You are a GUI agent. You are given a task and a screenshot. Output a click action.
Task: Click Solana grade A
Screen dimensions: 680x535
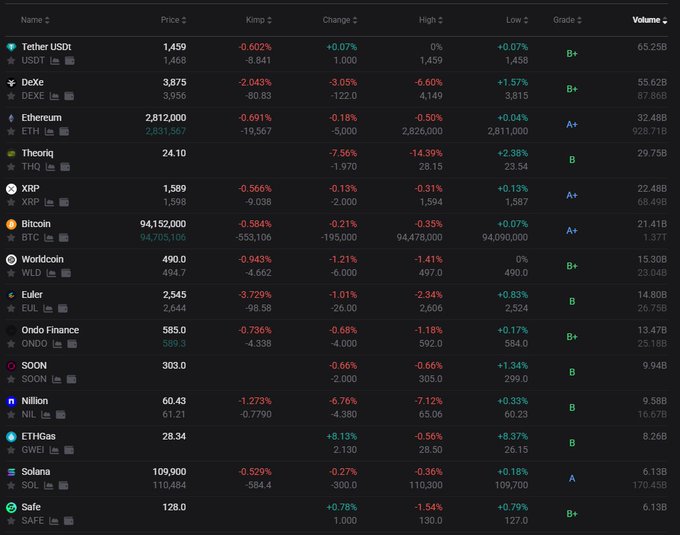click(x=572, y=479)
